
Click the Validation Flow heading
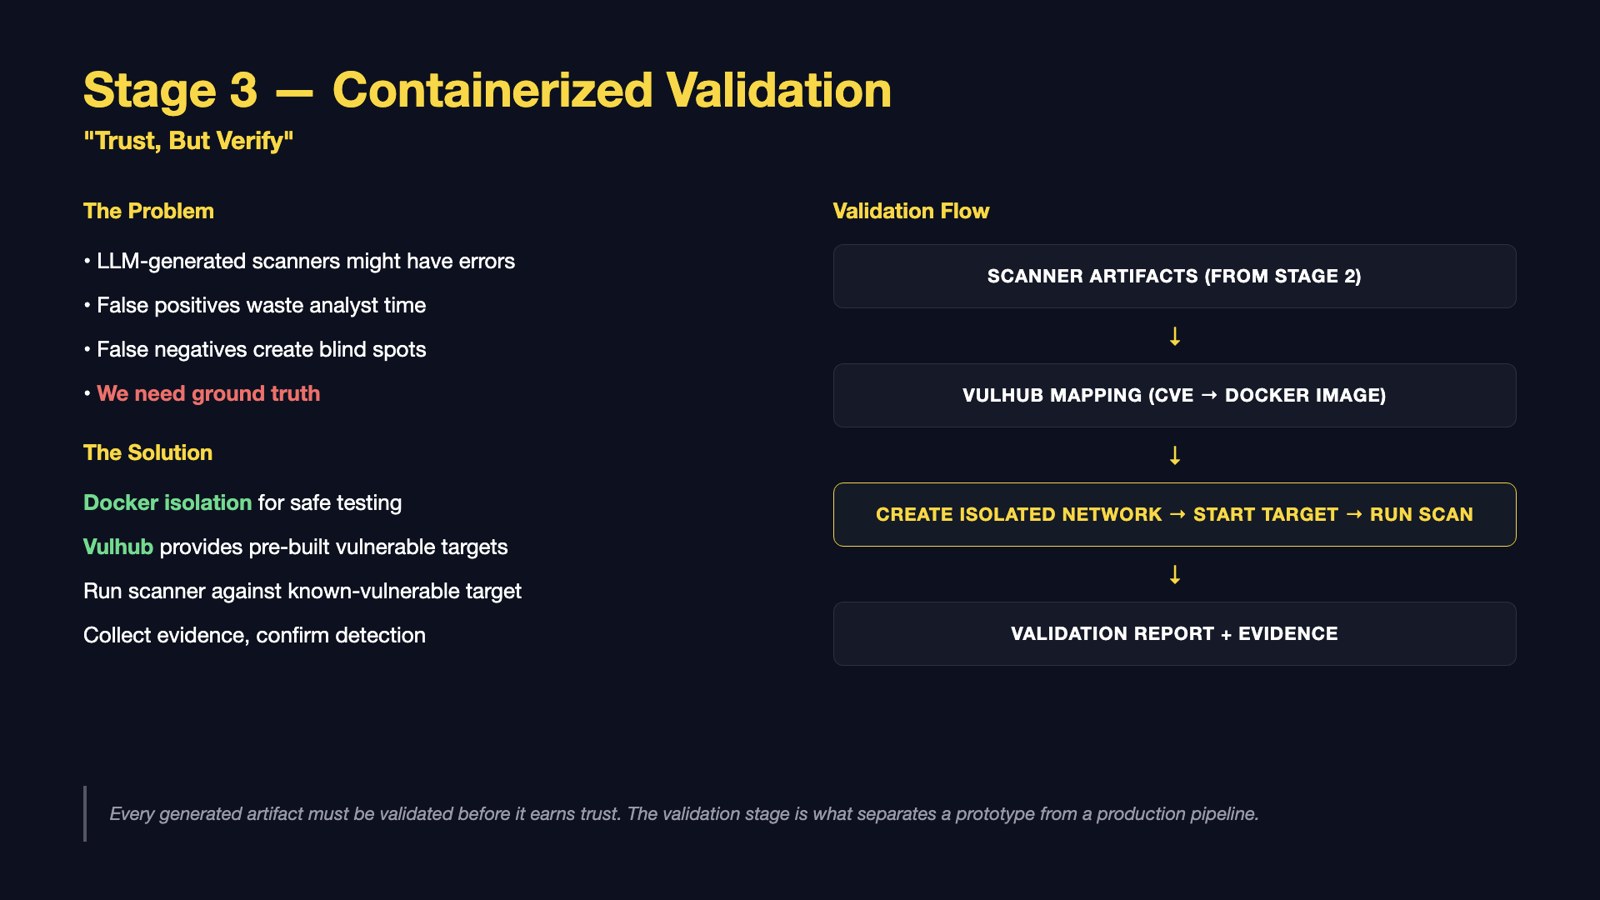pos(911,211)
